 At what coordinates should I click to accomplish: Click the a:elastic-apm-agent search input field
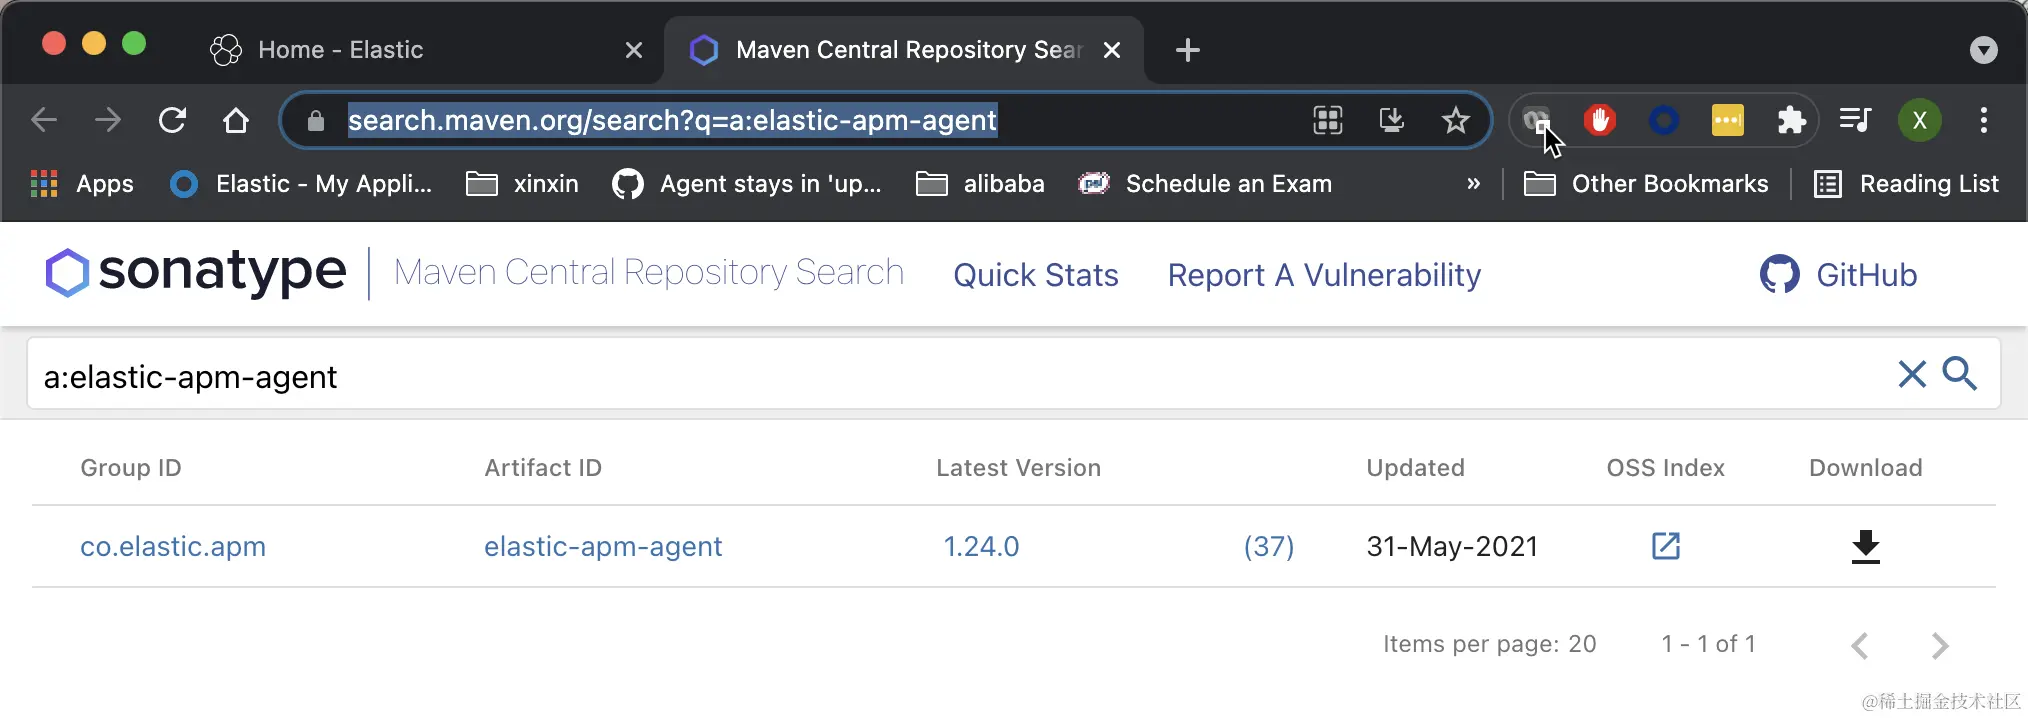point(900,377)
